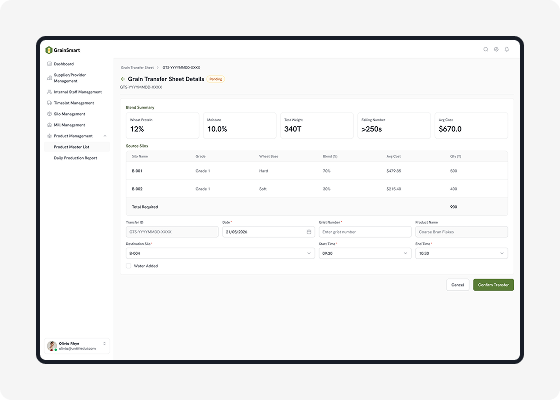Click the Blend (%) column header

pyautogui.click(x=330, y=157)
